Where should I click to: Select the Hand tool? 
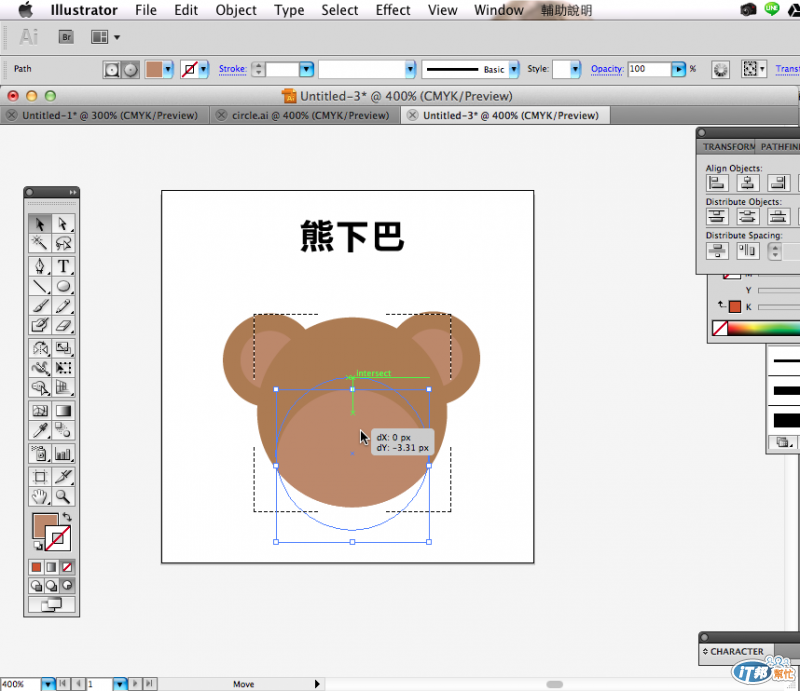(40, 496)
